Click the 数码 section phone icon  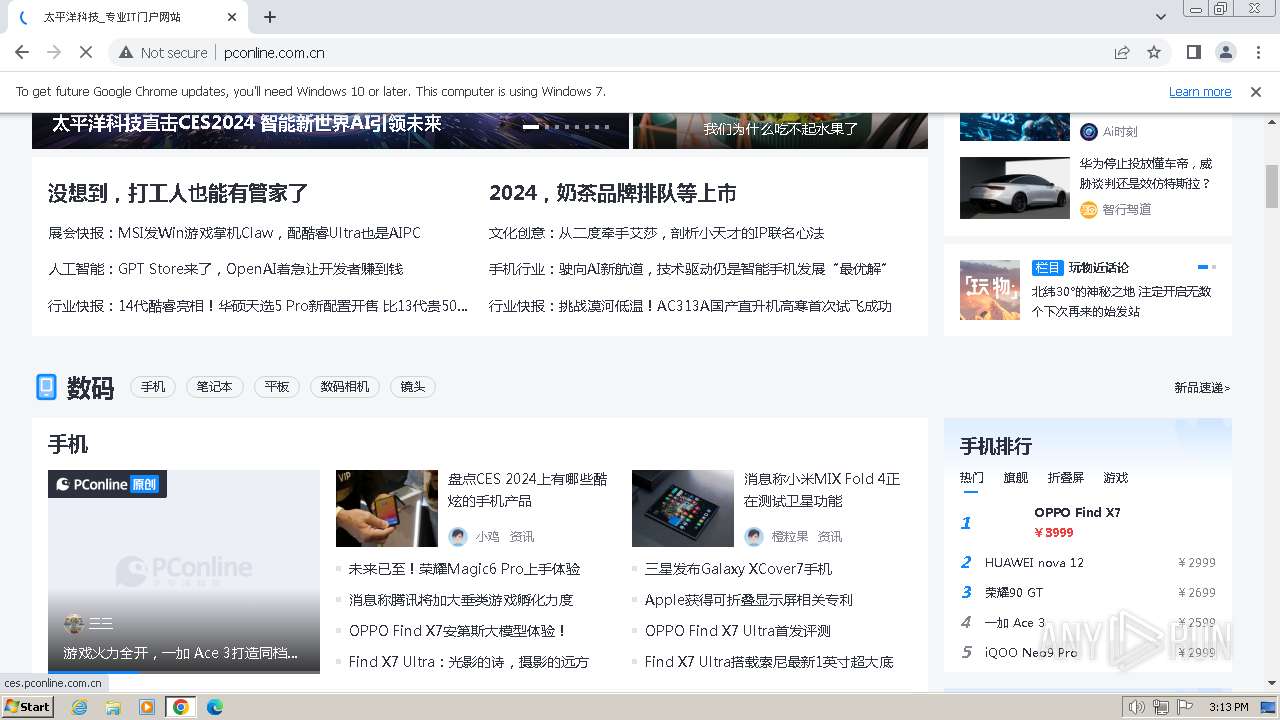[46, 387]
